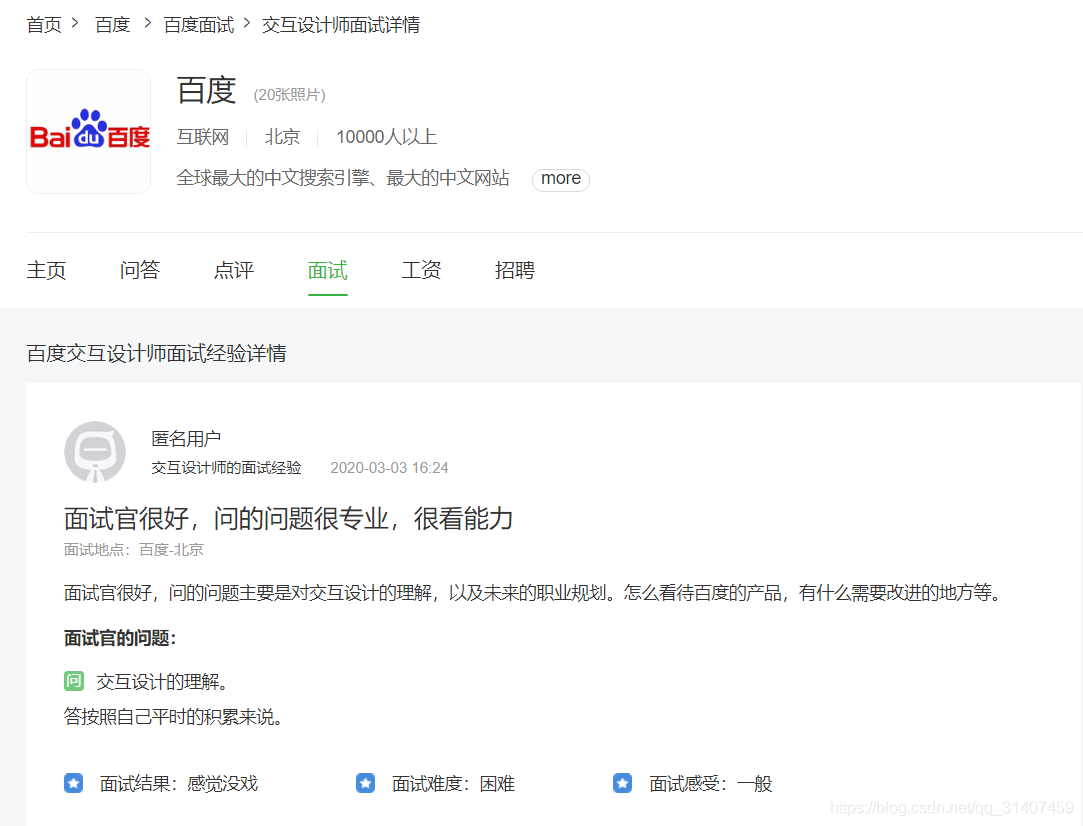
Task: Click breadcrumb arrow after 百度面试
Action: pyautogui.click(x=247, y=23)
